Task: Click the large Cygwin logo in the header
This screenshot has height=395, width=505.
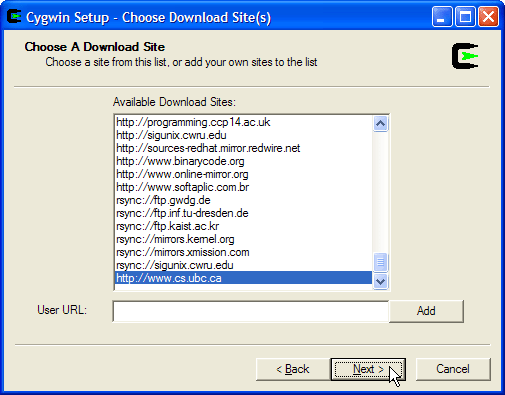Action: (x=465, y=56)
